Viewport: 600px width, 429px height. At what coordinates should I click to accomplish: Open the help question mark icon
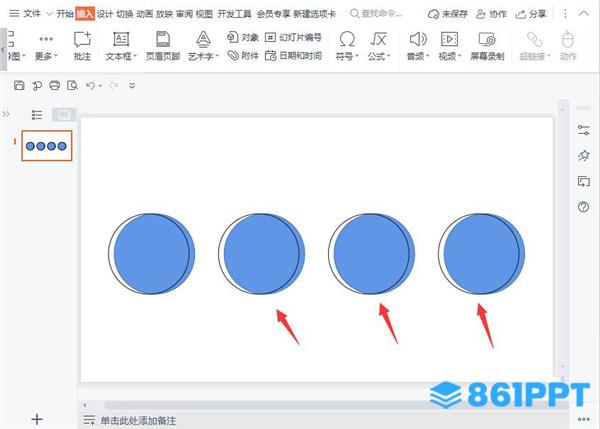[584, 207]
